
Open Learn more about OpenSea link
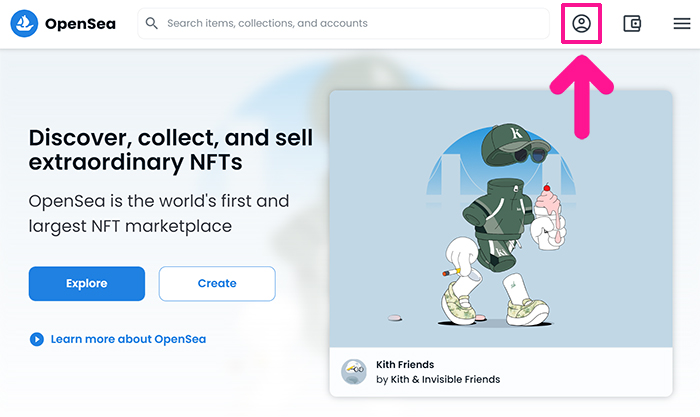coord(128,339)
